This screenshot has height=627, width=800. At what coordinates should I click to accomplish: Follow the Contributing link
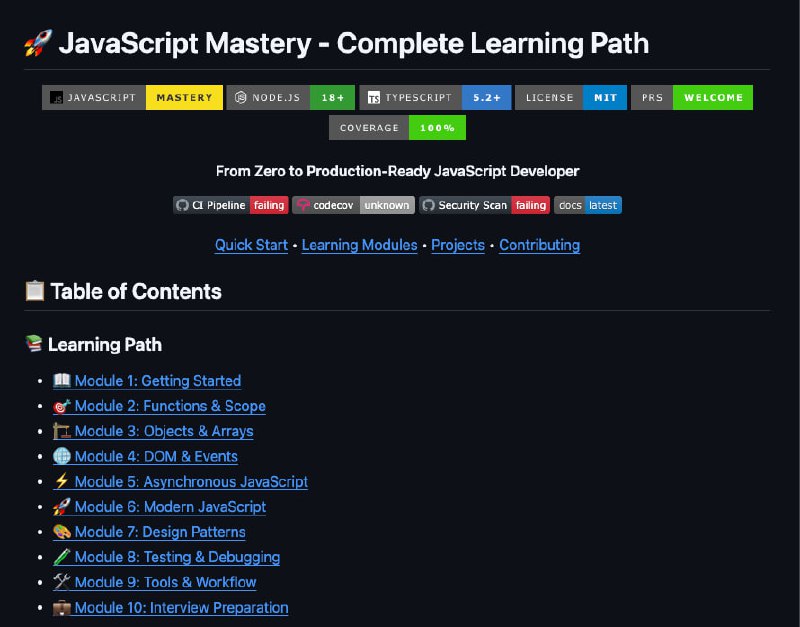click(539, 245)
